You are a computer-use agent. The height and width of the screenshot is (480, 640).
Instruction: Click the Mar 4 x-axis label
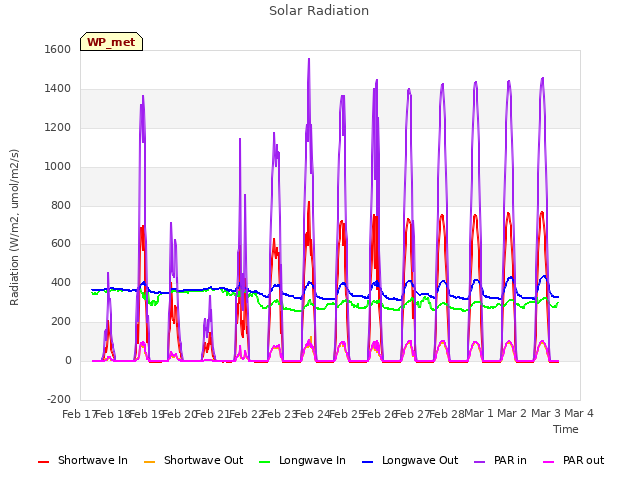tap(579, 413)
